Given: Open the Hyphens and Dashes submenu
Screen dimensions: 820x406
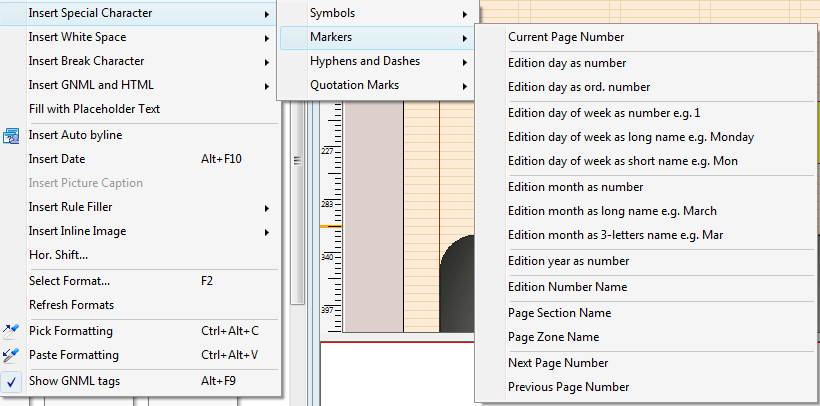Looking at the screenshot, I should tap(377, 61).
